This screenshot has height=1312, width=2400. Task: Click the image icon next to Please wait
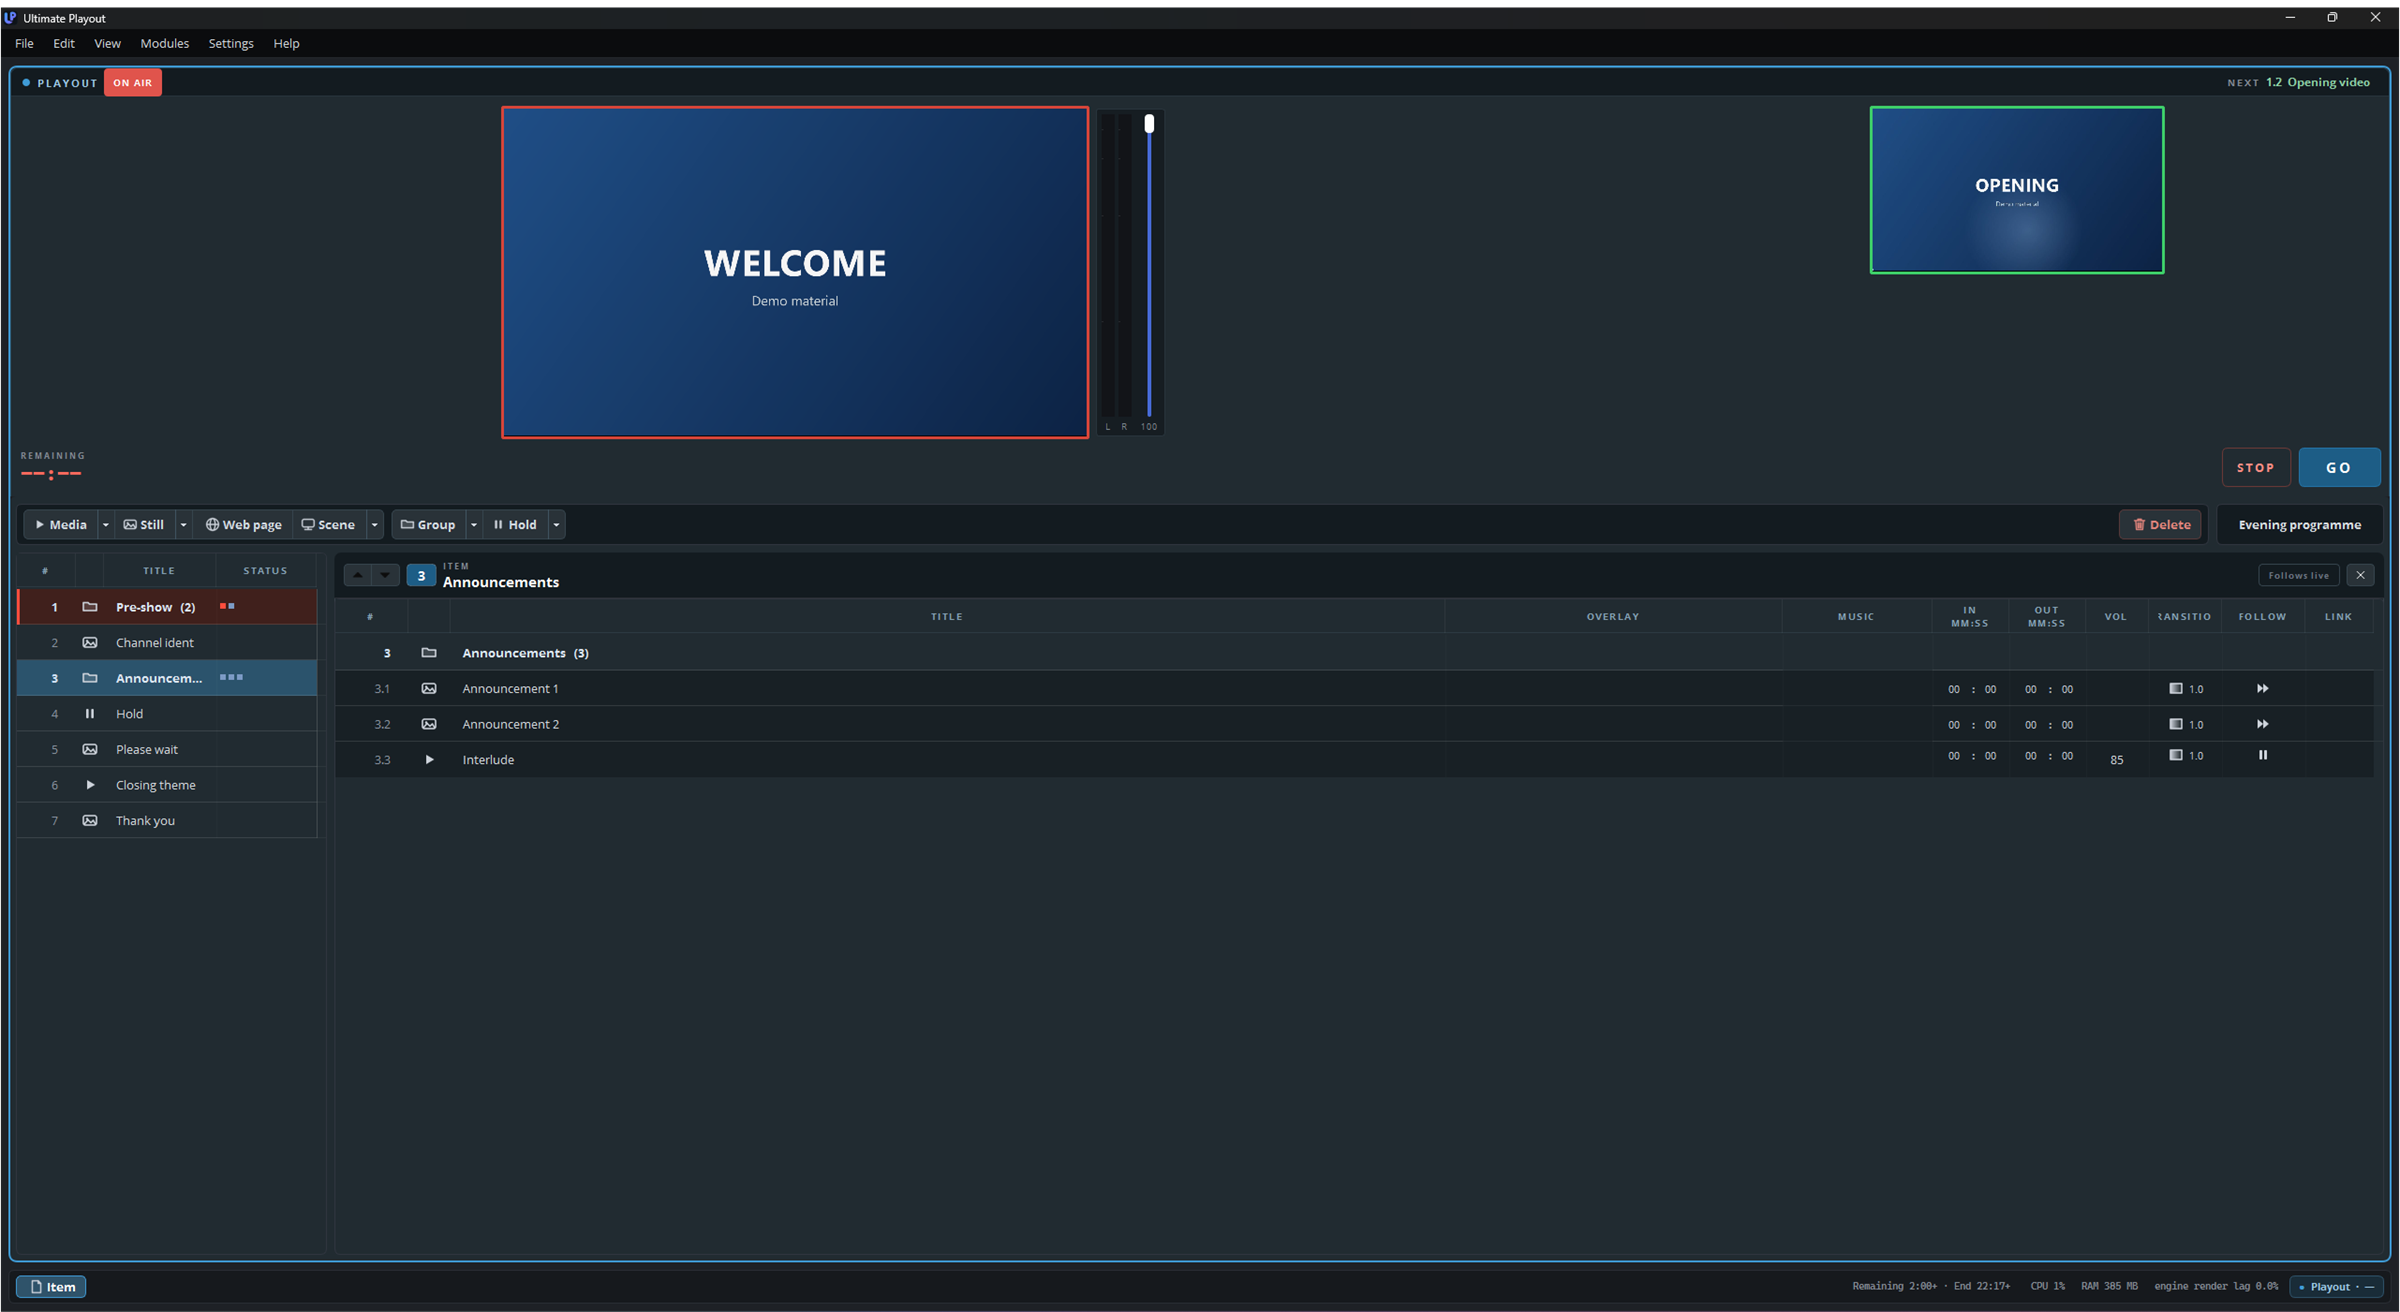point(90,749)
